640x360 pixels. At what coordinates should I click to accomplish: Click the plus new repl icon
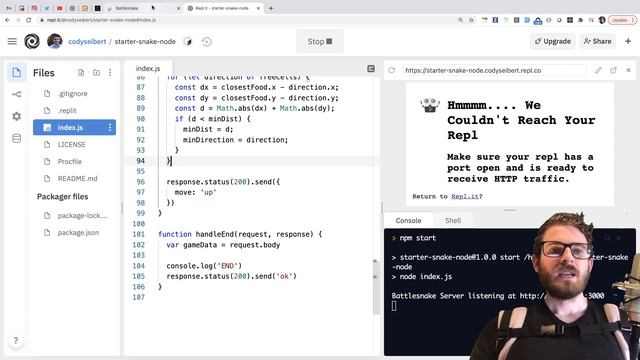(x=628, y=41)
